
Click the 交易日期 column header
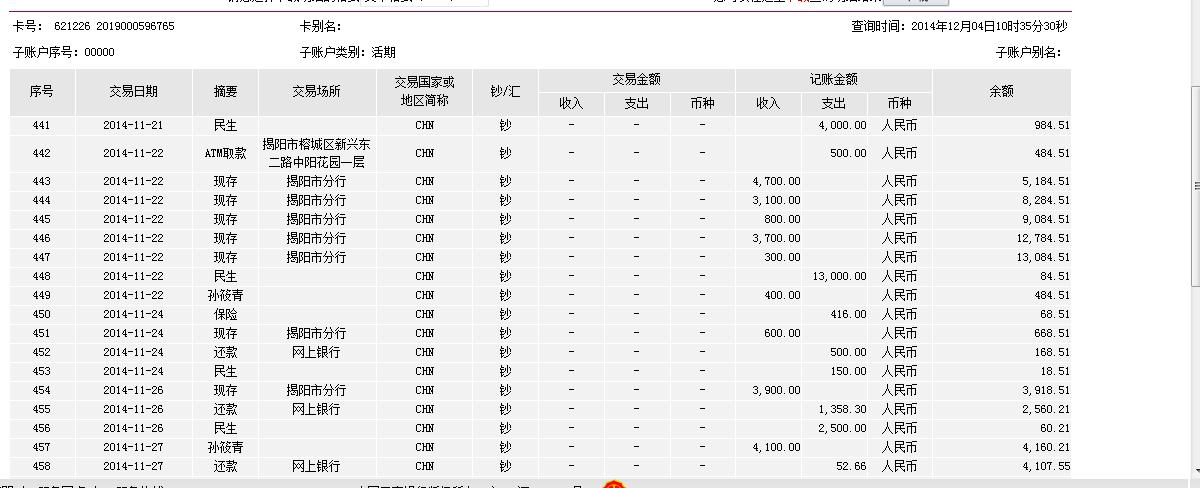[x=133, y=92]
